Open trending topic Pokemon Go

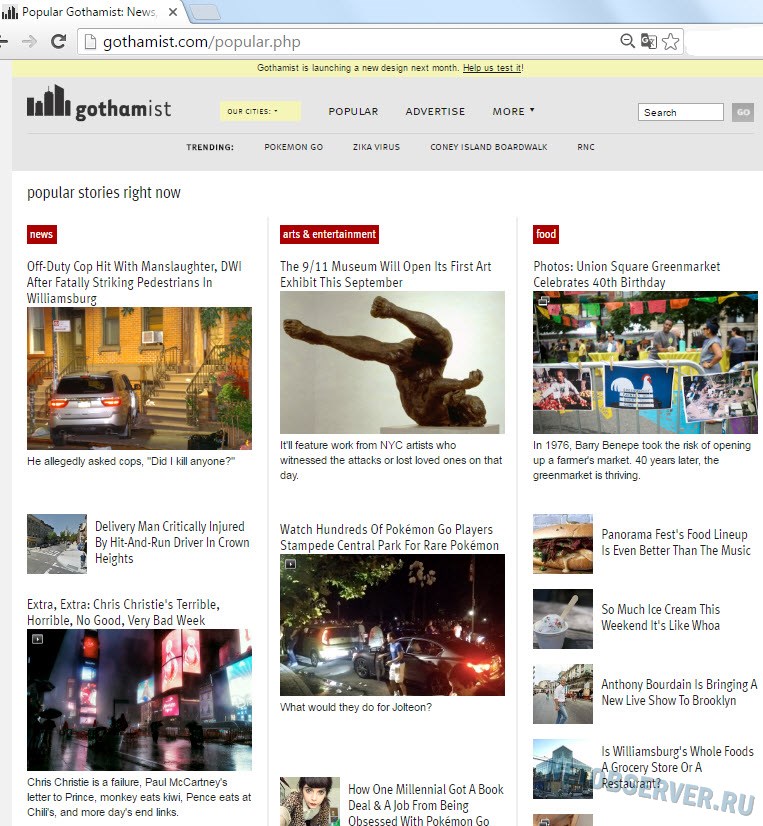point(294,147)
